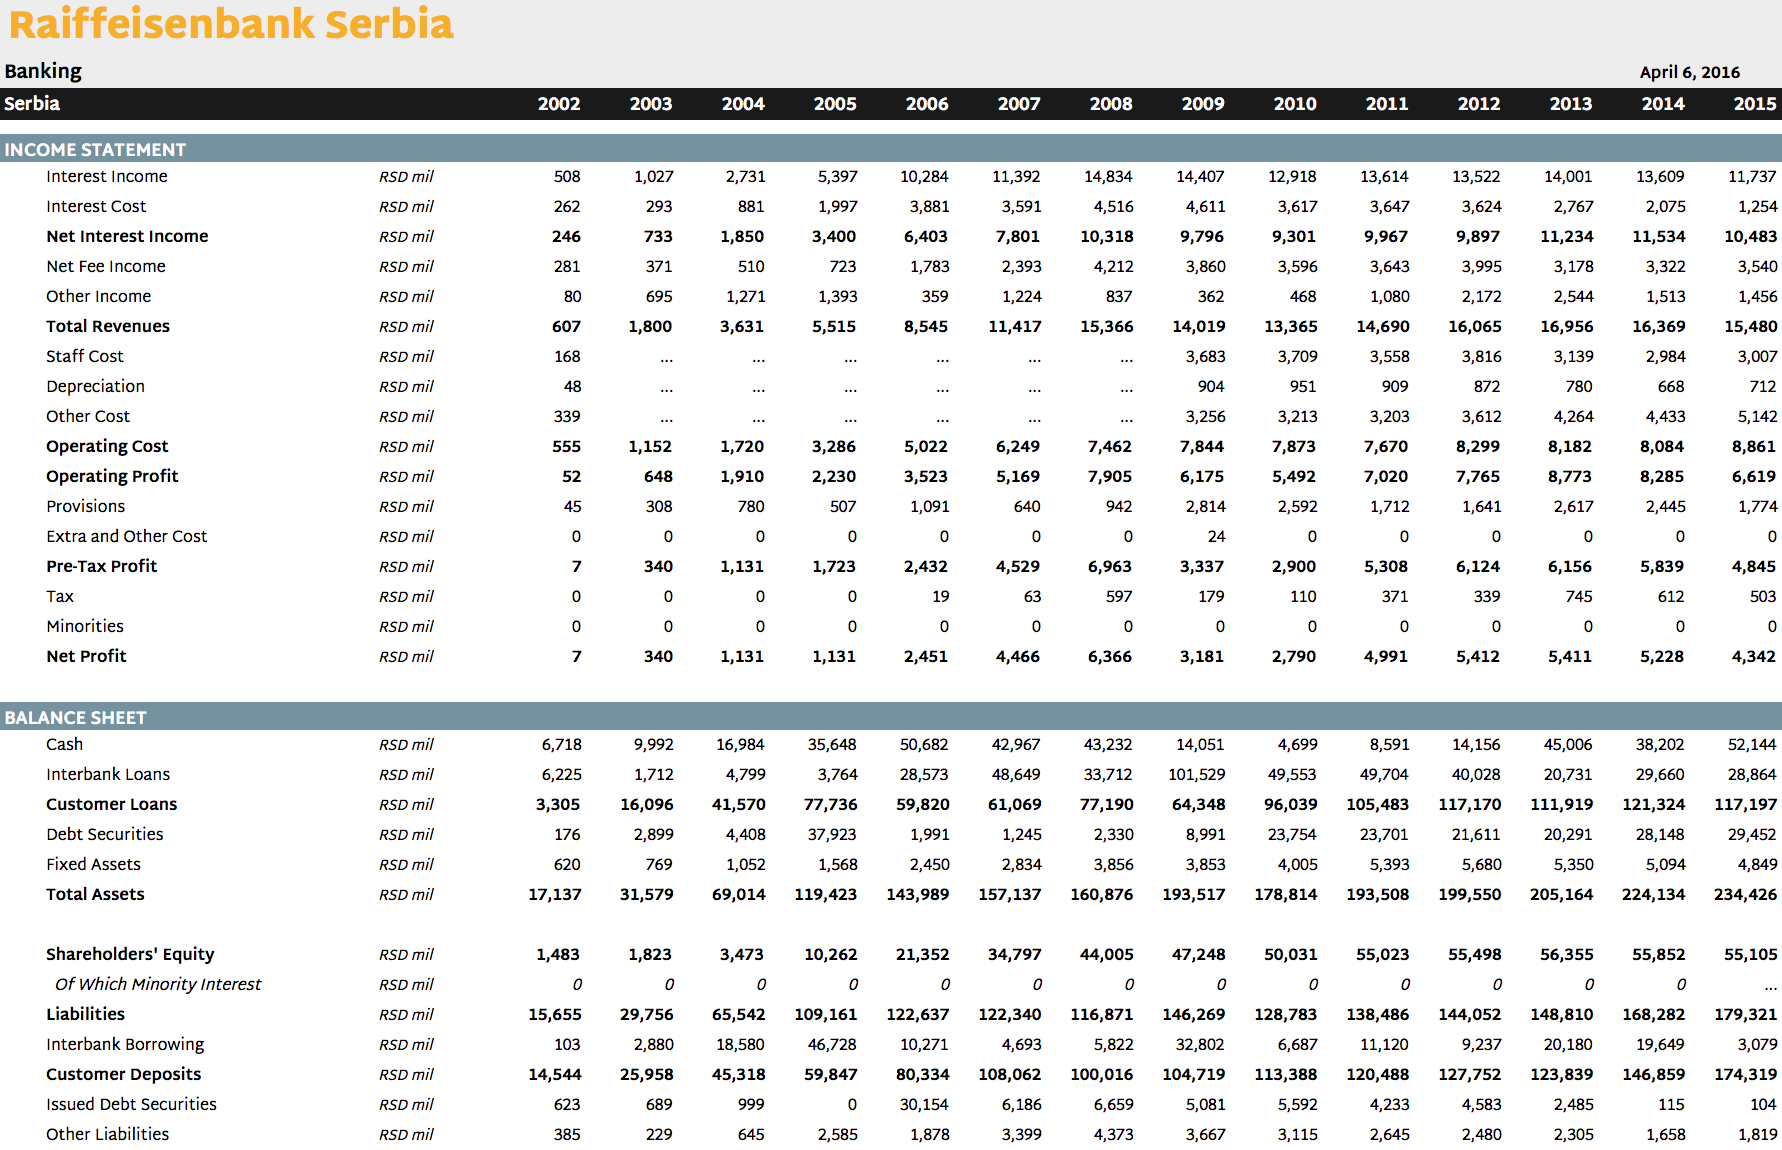Select the Other Income row label

(x=98, y=297)
